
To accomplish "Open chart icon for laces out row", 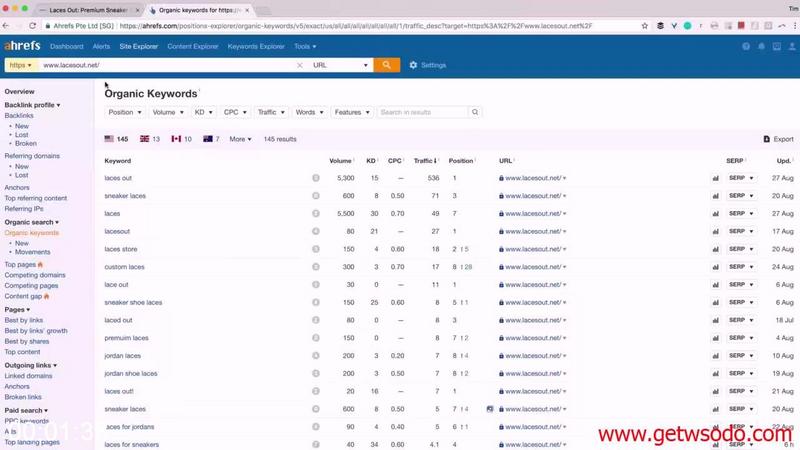I will click(x=715, y=178).
